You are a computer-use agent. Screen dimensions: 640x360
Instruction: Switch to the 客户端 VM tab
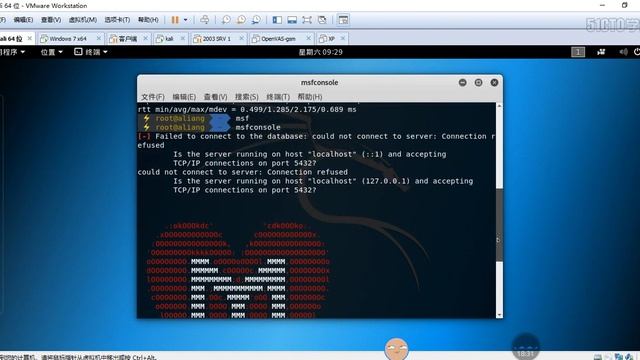click(127, 39)
